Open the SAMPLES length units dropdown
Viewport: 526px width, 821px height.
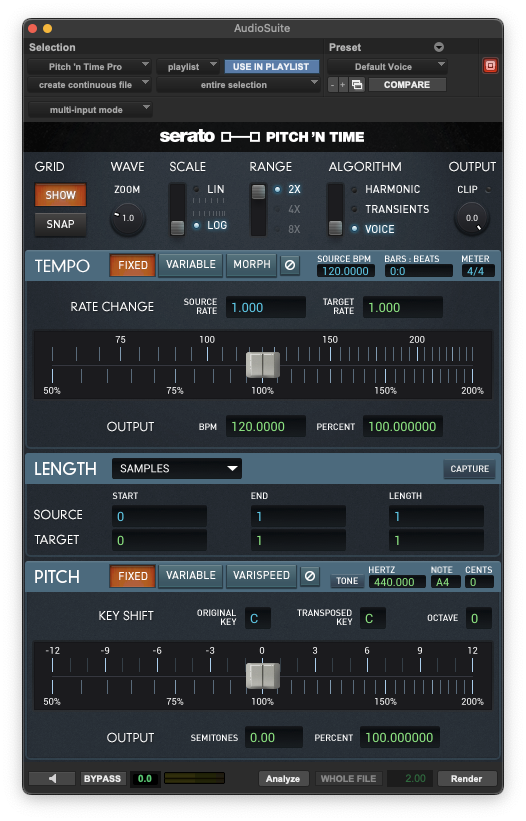[x=176, y=468]
